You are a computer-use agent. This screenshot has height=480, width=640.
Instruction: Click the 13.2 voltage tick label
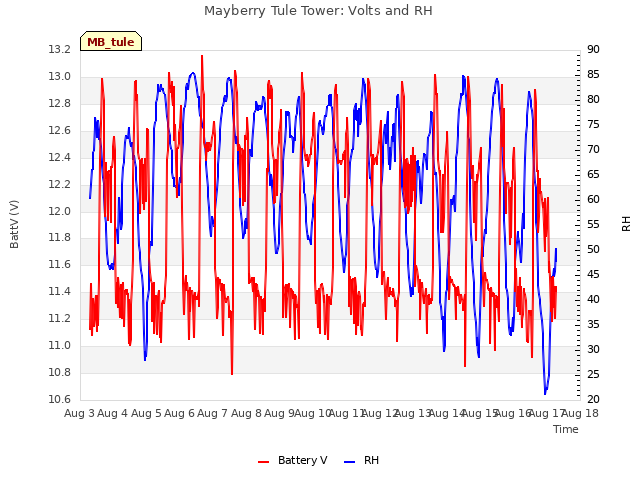(60, 50)
